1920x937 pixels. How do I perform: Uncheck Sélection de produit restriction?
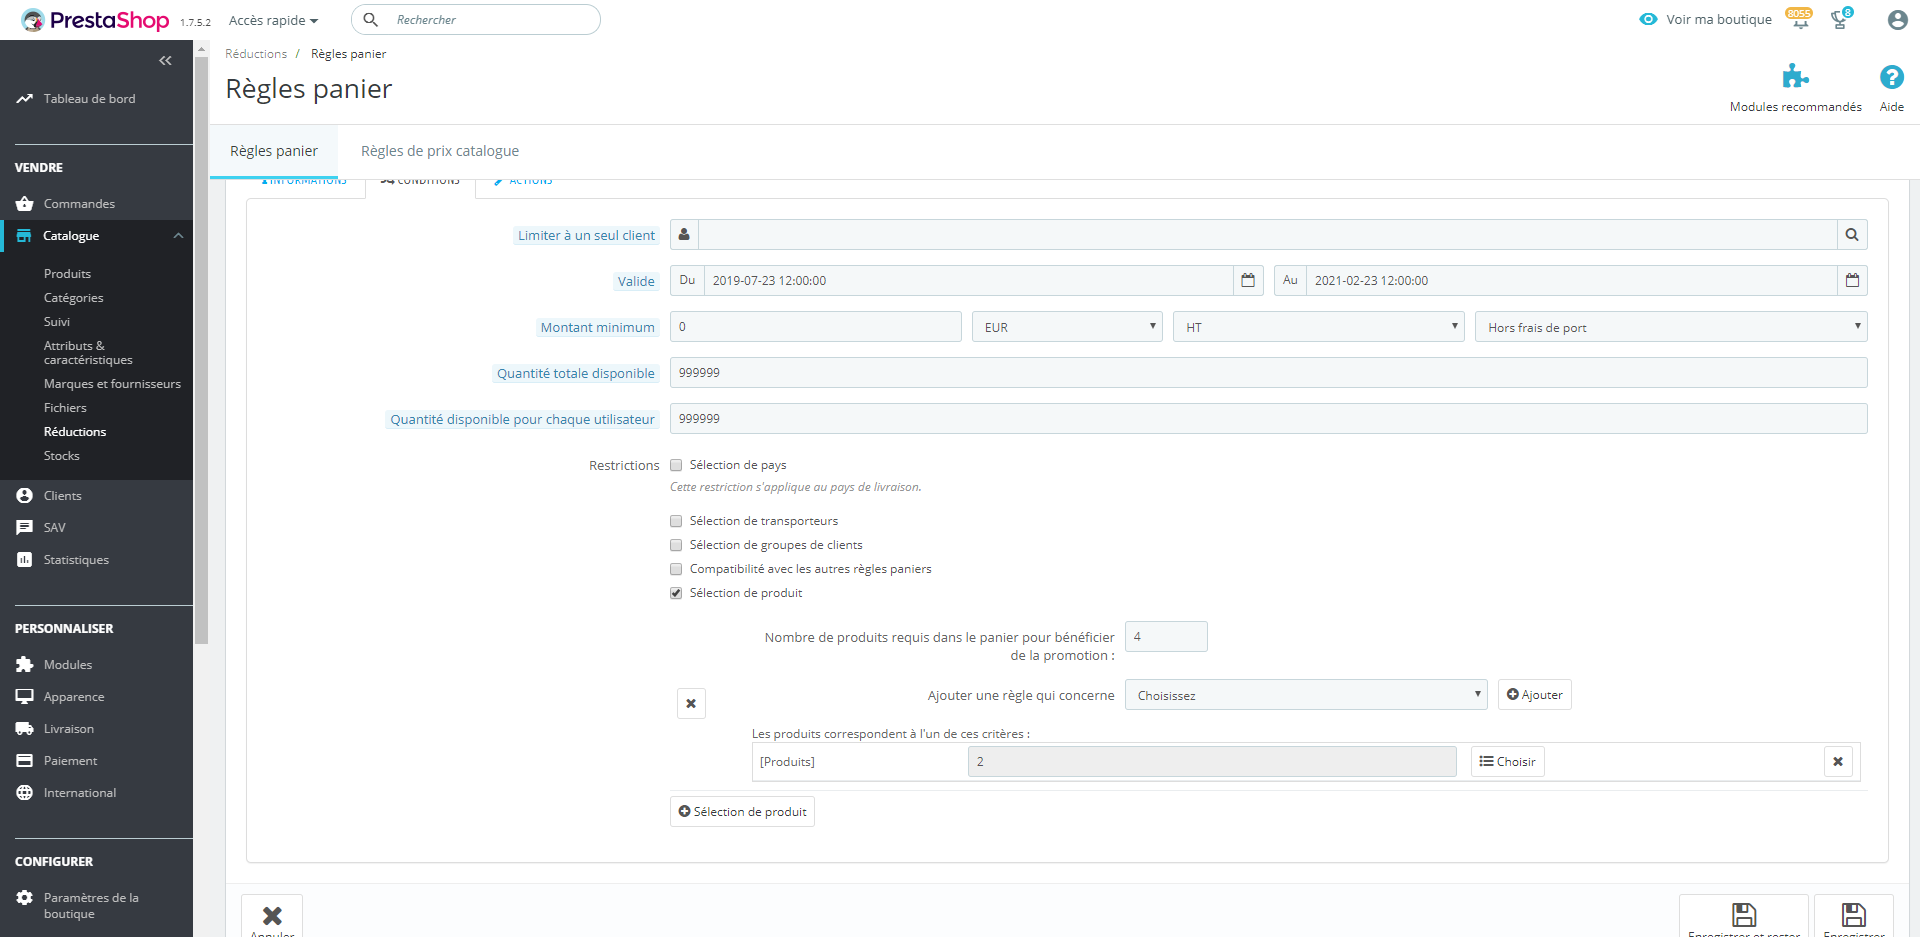[676, 593]
